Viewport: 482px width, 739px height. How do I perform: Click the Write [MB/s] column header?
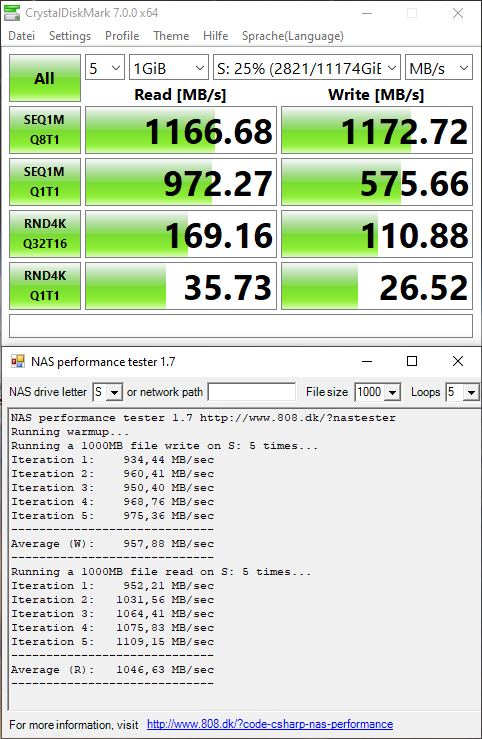point(376,95)
